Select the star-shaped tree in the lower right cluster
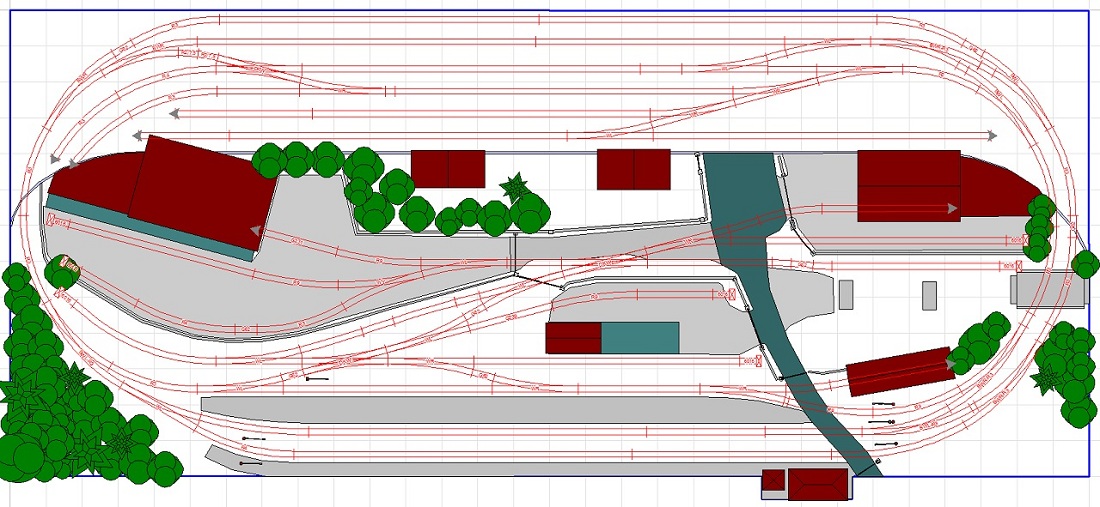 1047,377
